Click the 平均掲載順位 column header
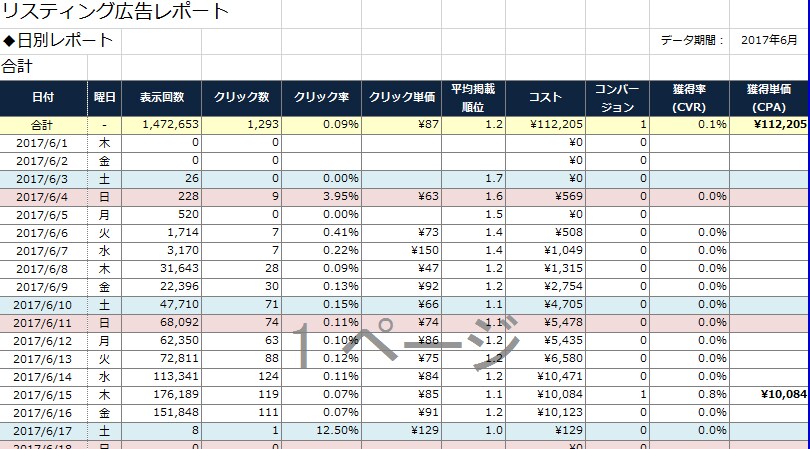This screenshot has height=449, width=810. pos(473,98)
